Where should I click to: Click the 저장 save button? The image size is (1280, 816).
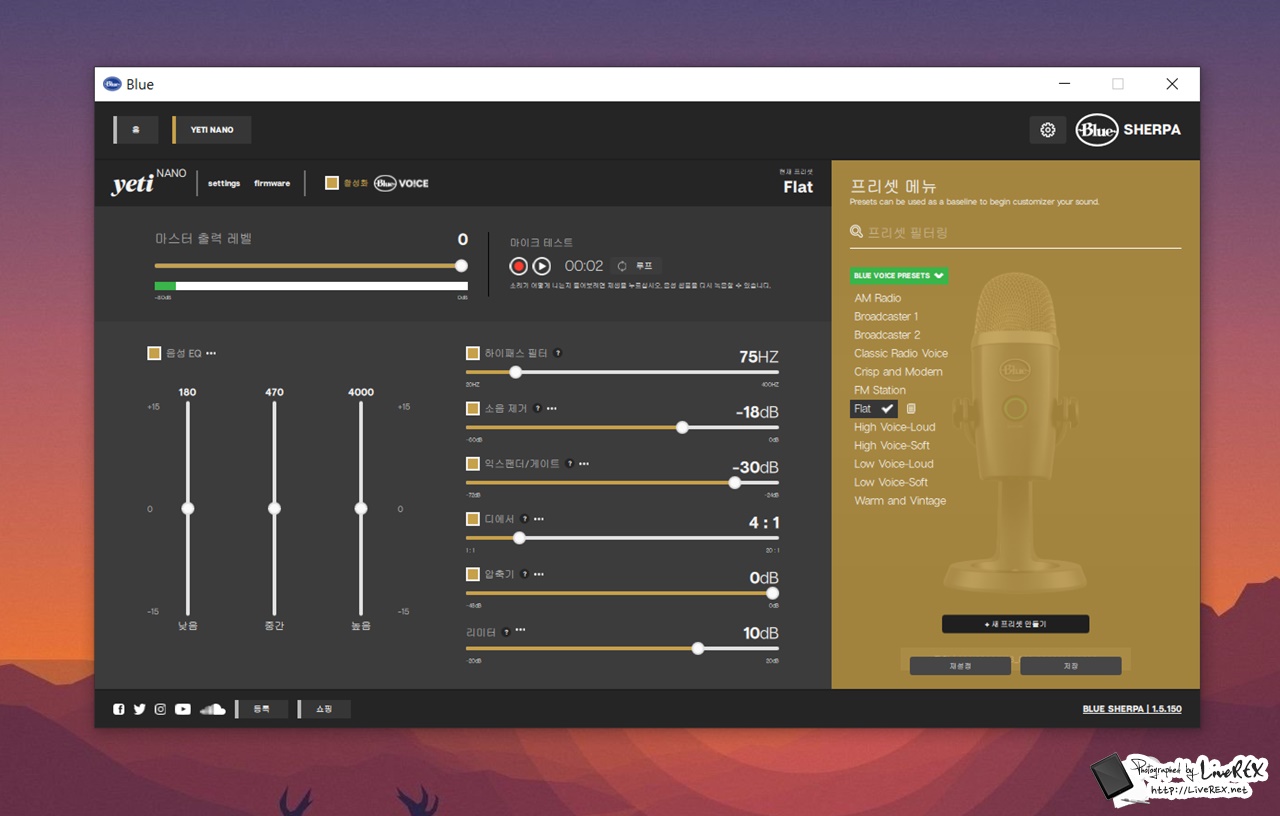pos(1071,666)
